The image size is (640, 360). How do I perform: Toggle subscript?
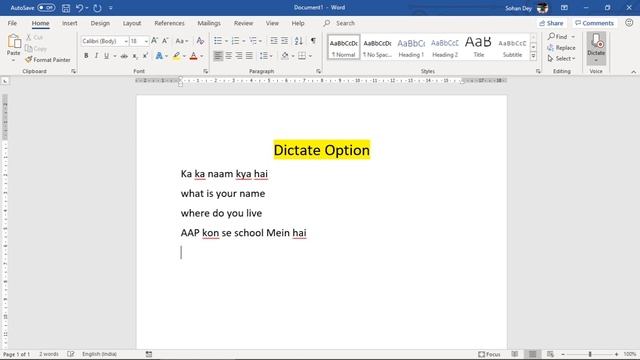[x=135, y=56]
